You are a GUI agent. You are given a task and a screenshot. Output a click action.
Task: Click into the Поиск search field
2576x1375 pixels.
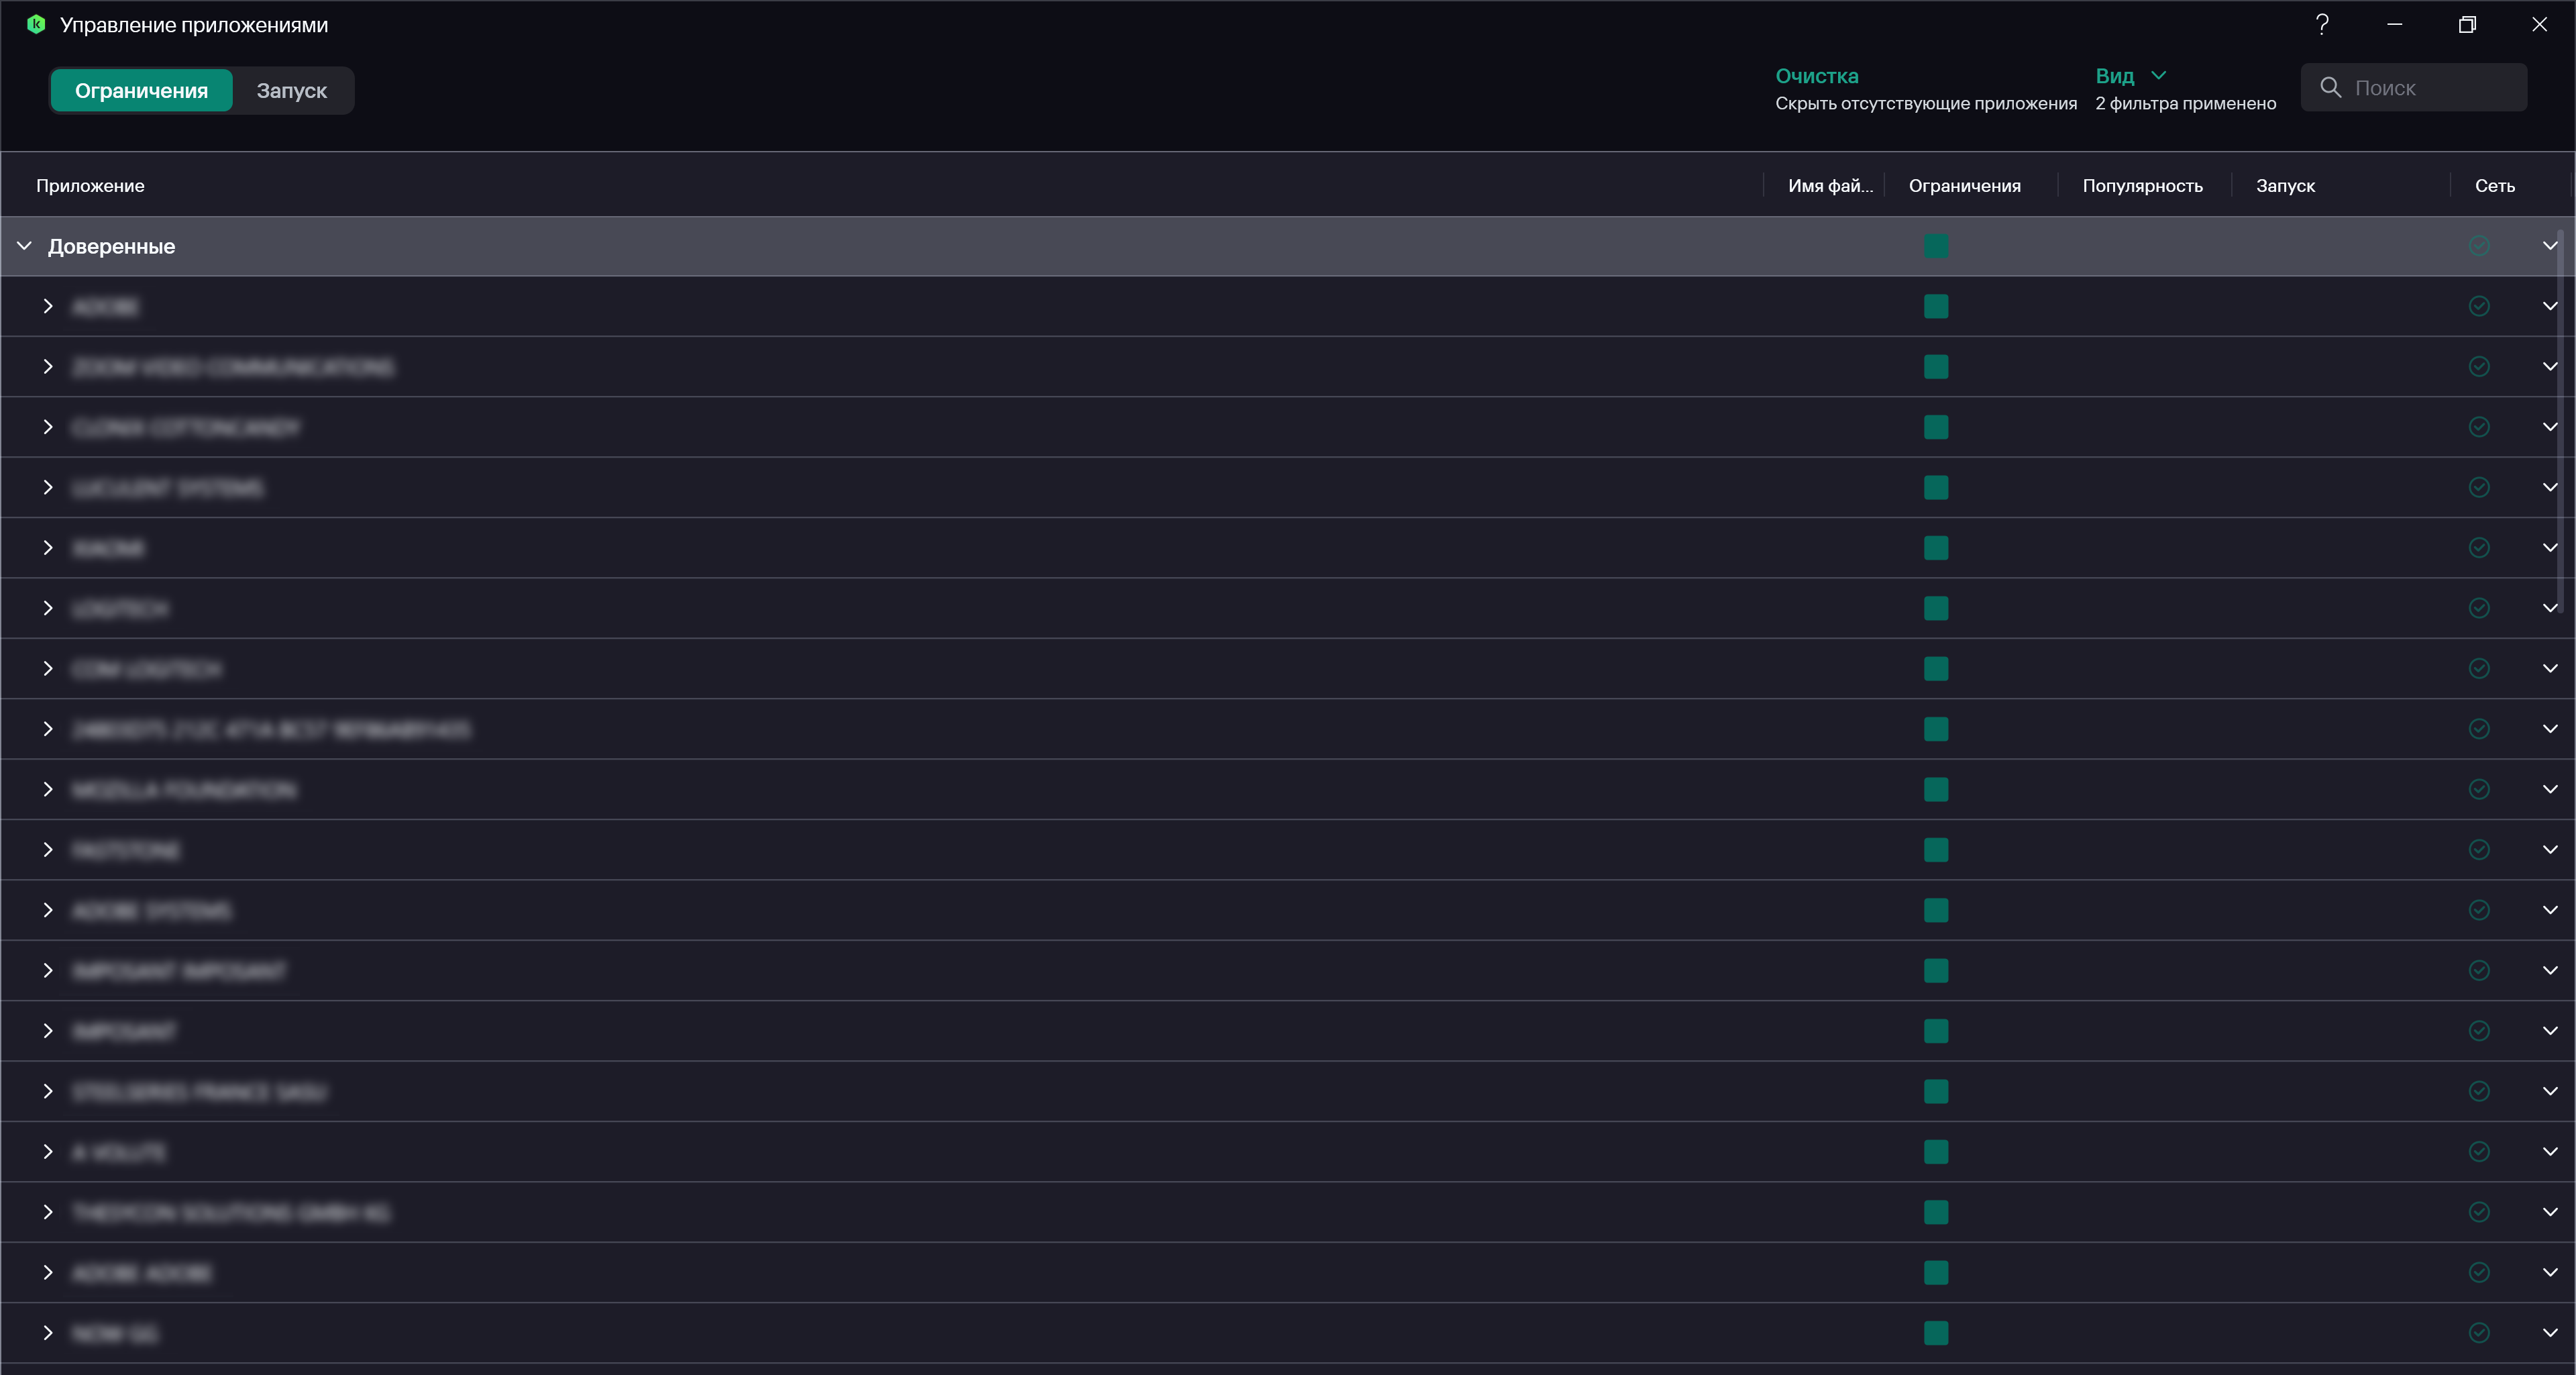(x=2430, y=88)
